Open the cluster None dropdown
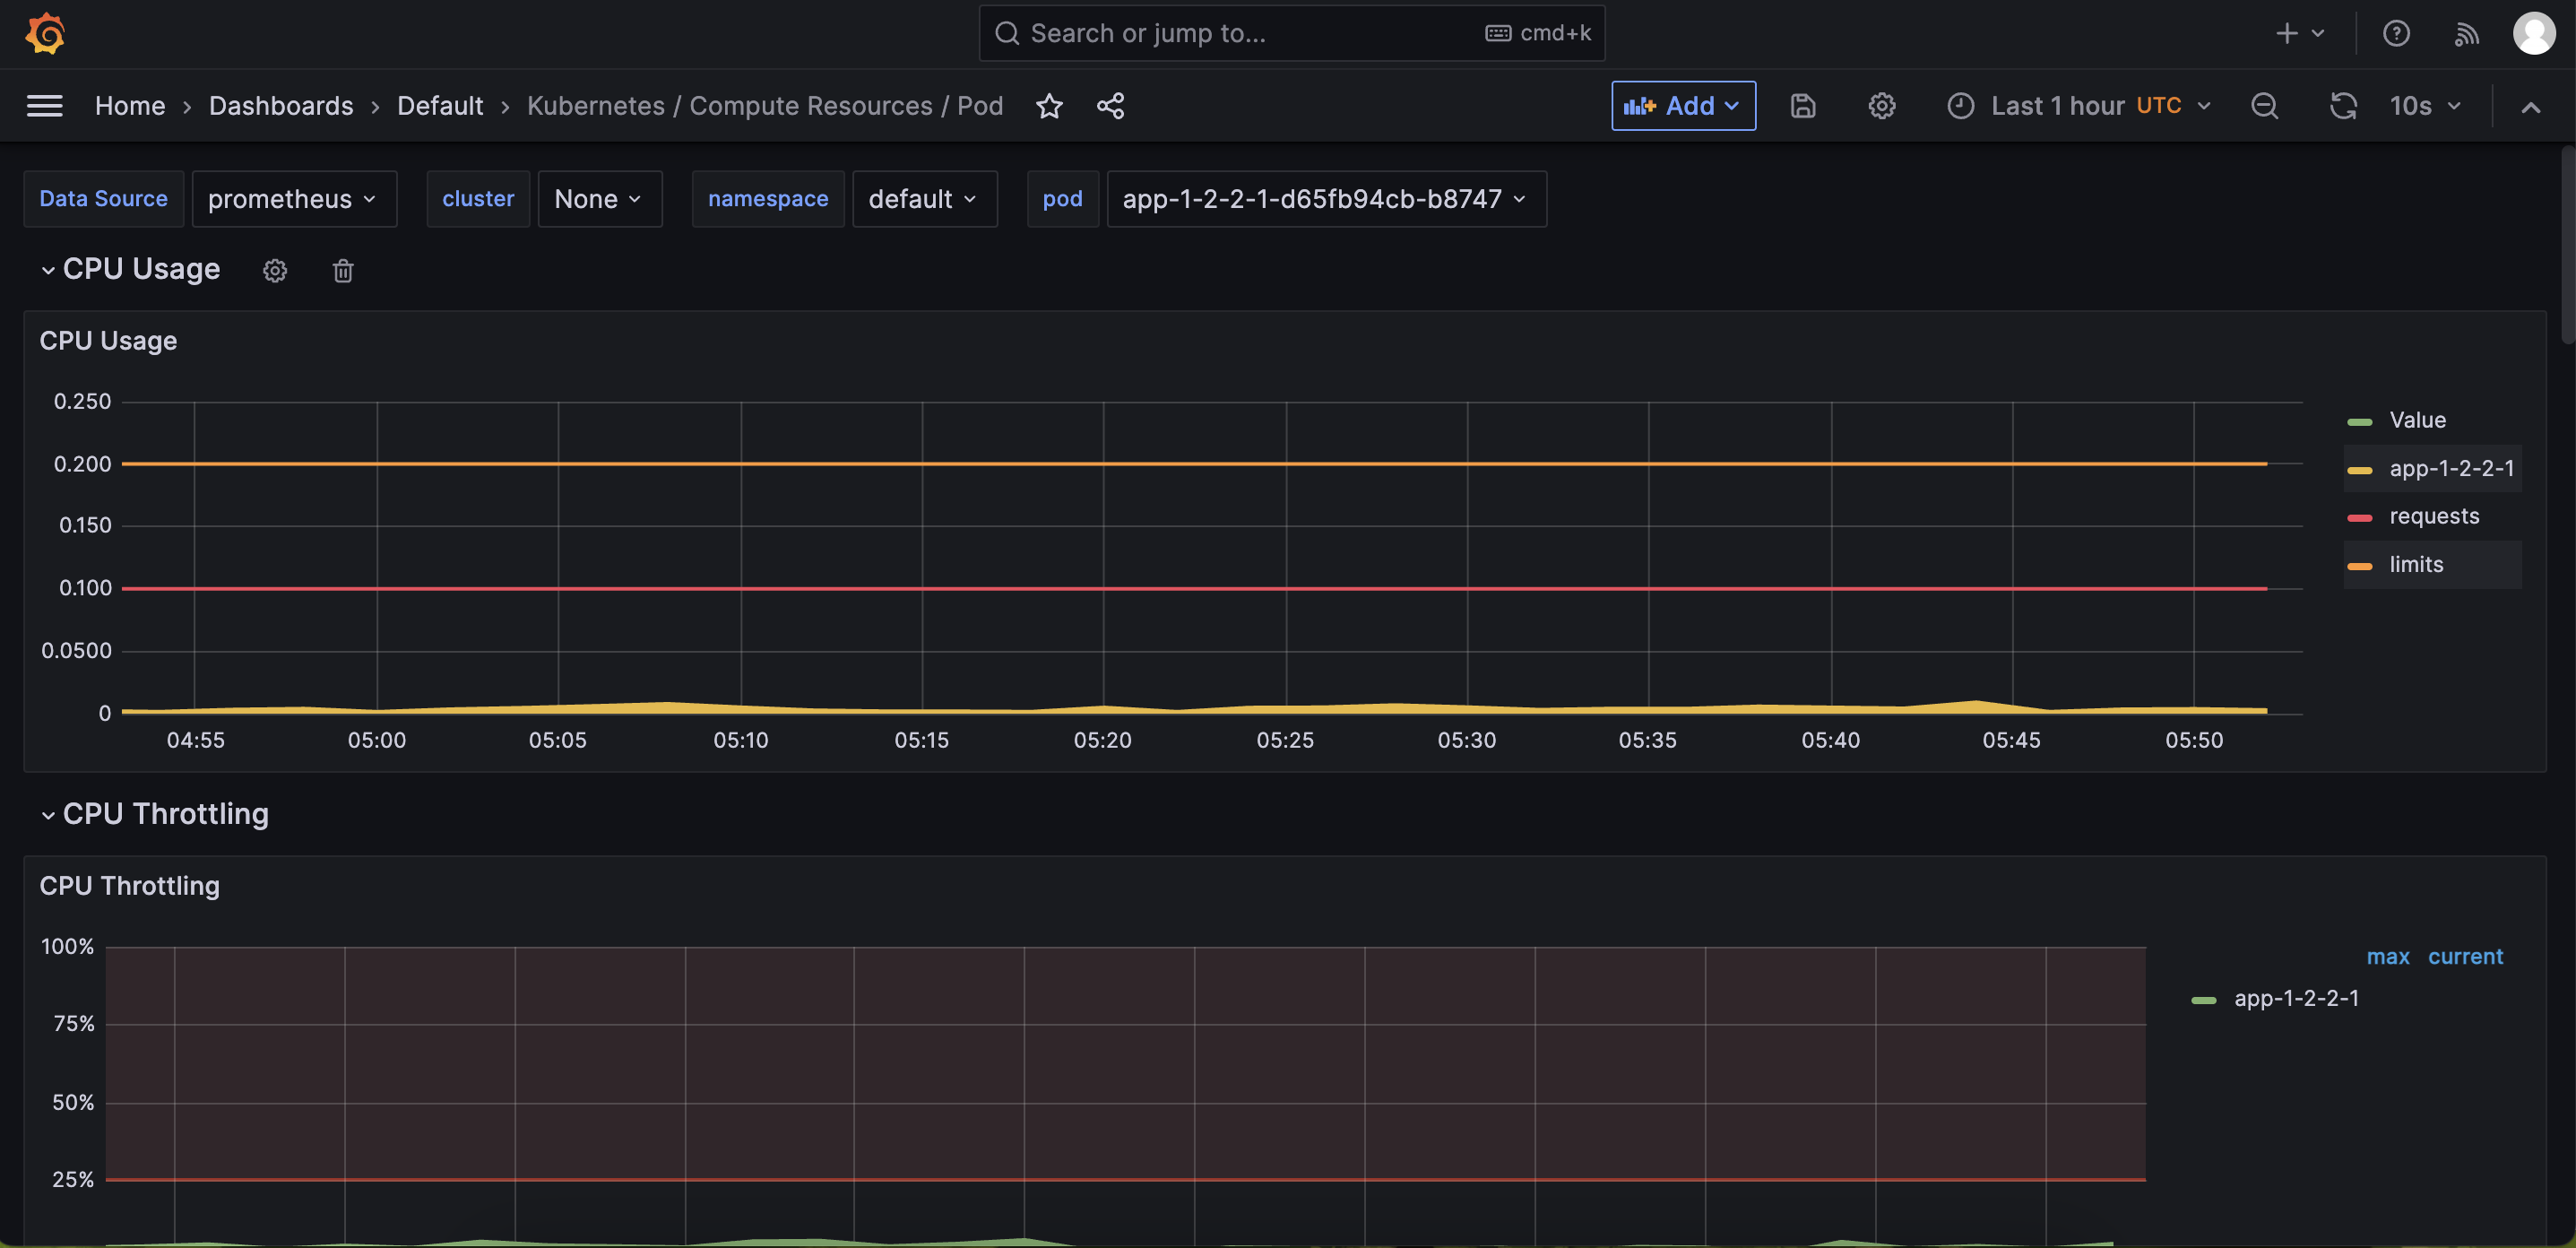2576x1248 pixels. [599, 199]
